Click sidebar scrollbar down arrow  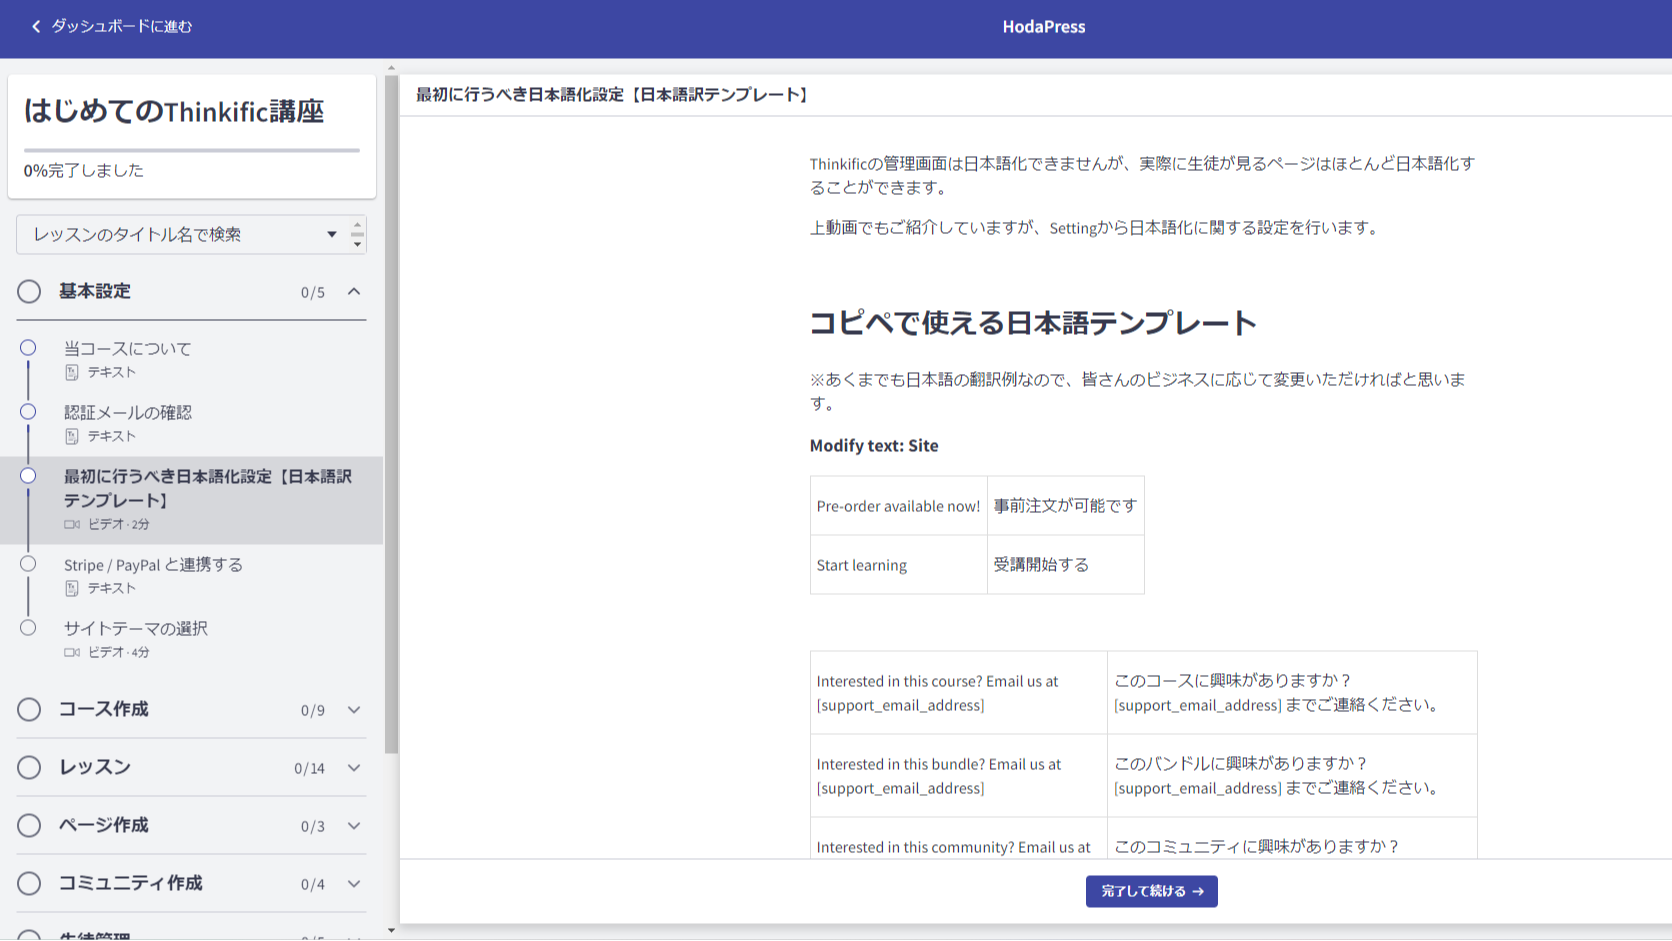391,931
